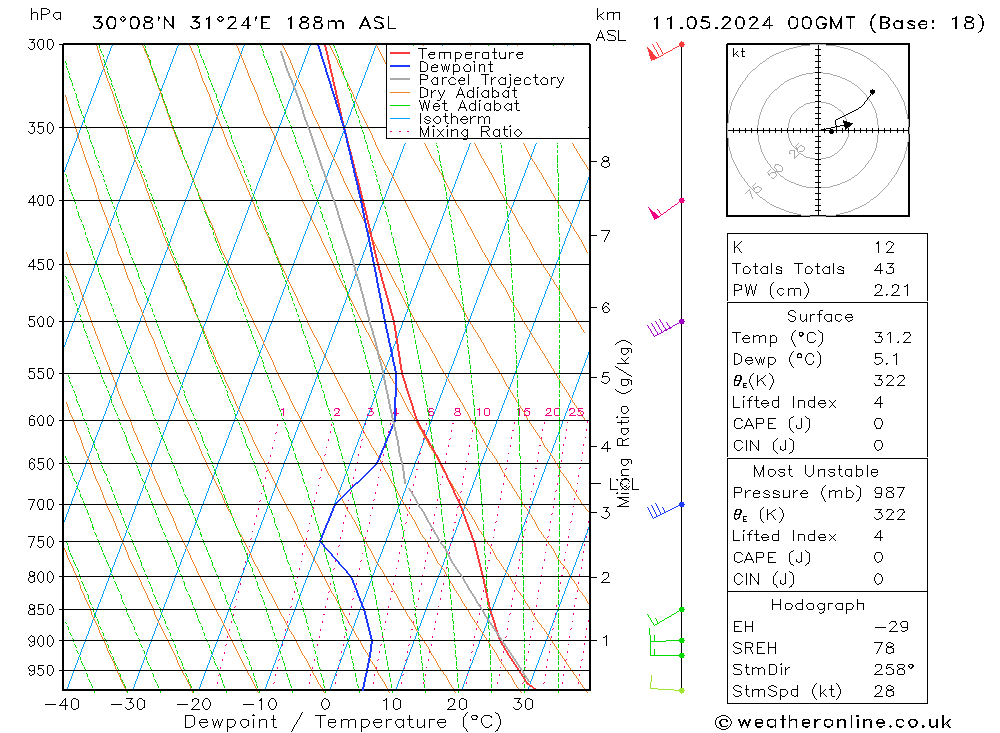This screenshot has width=1000, height=733.
Task: Click the station coordinates header "30°08'N 31°24'E 188m ASL"
Action: 244,24
